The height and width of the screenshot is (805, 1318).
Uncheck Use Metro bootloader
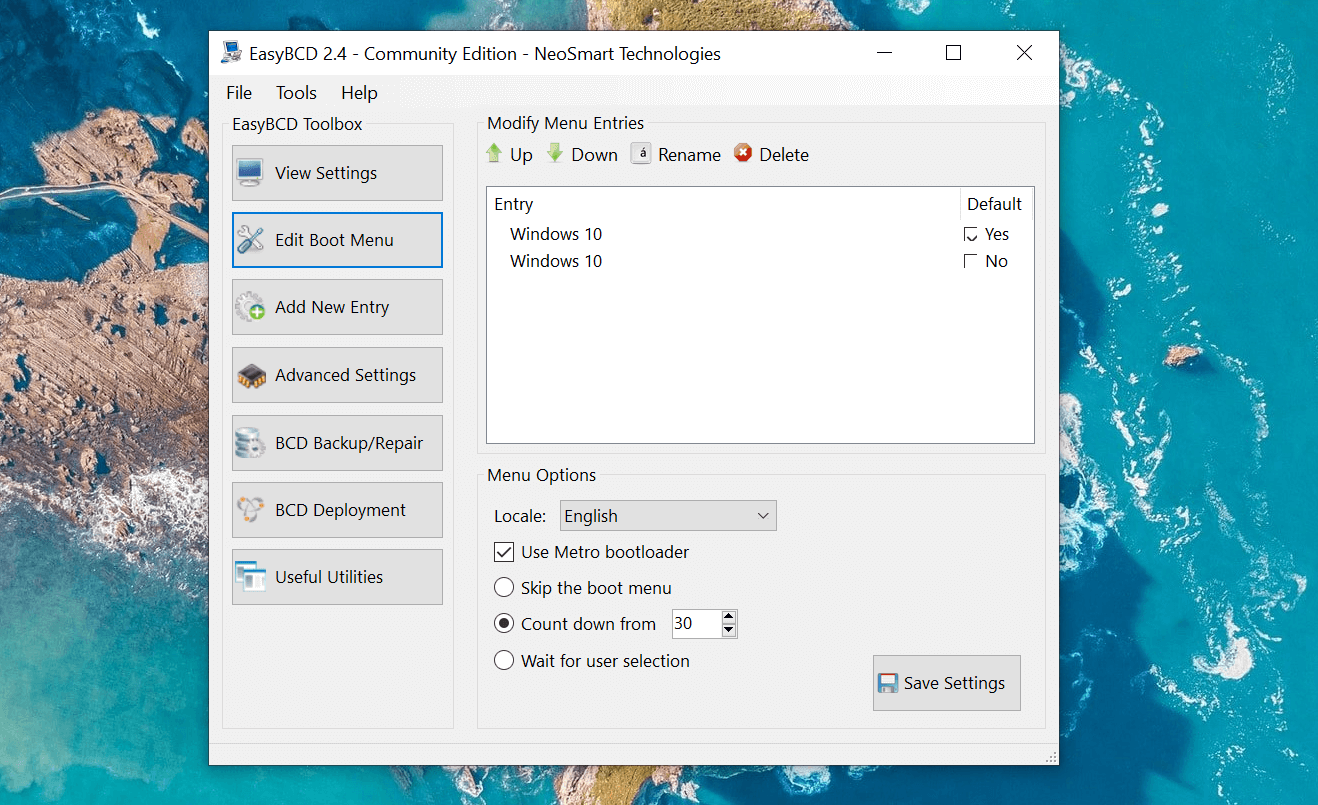(x=504, y=552)
